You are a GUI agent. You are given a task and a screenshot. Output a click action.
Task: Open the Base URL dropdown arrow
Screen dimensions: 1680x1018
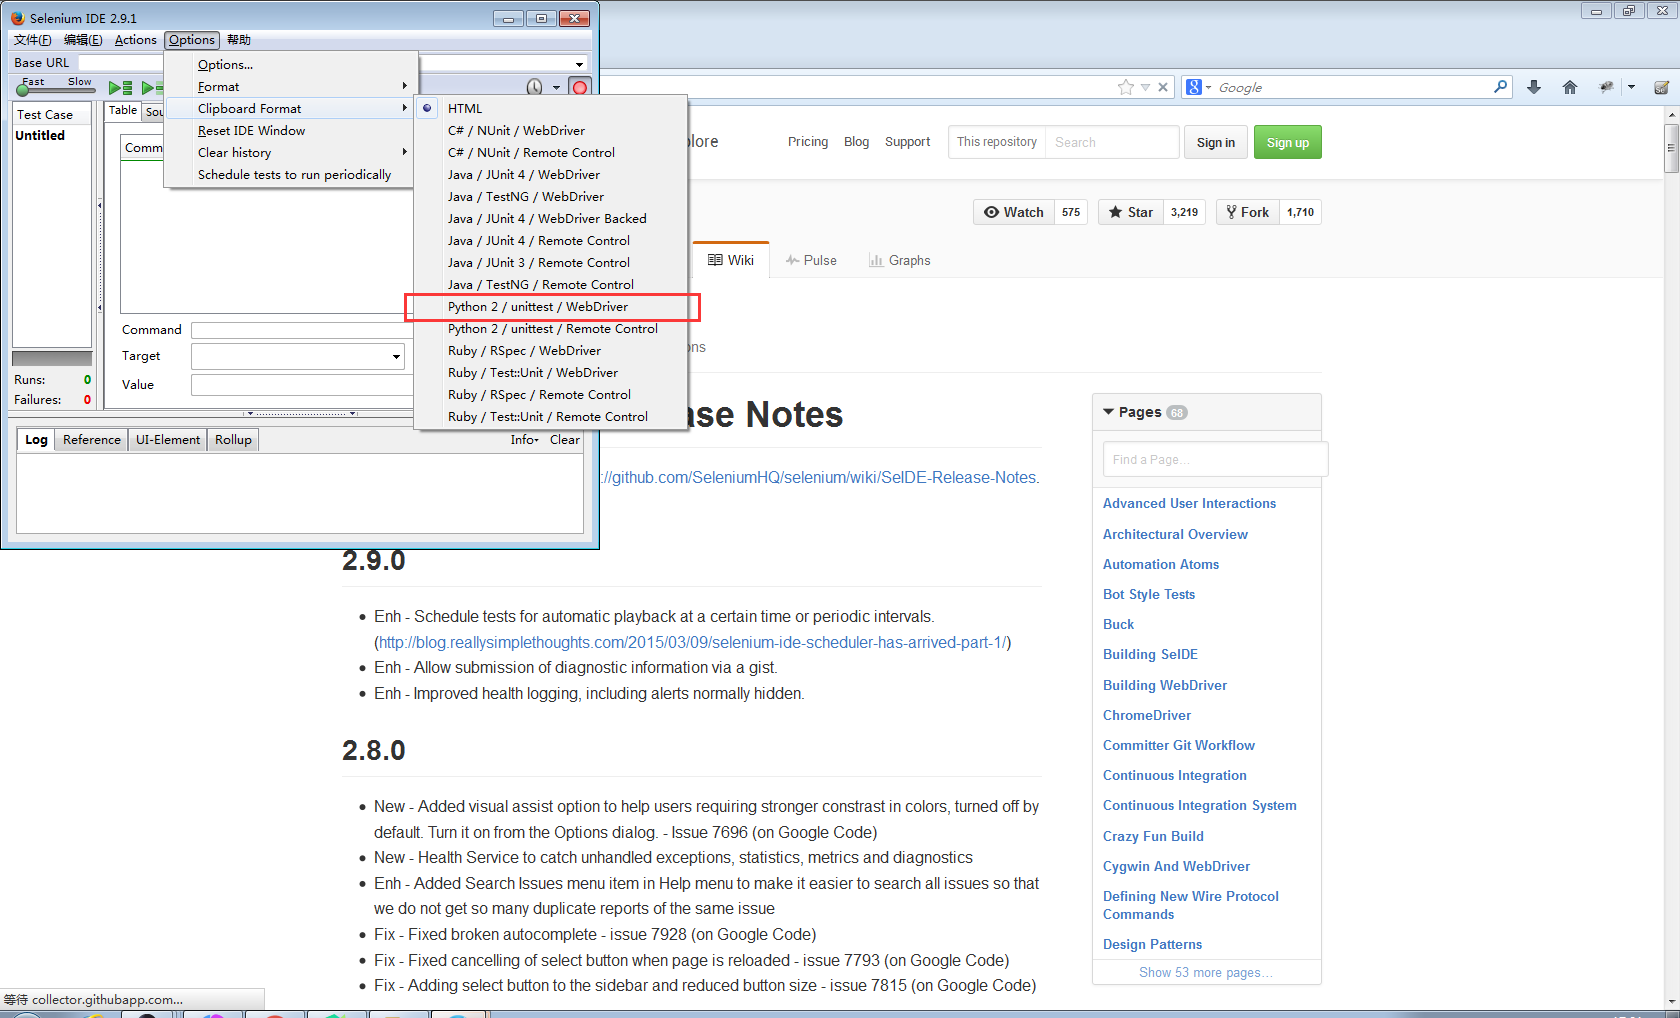pyautogui.click(x=579, y=63)
